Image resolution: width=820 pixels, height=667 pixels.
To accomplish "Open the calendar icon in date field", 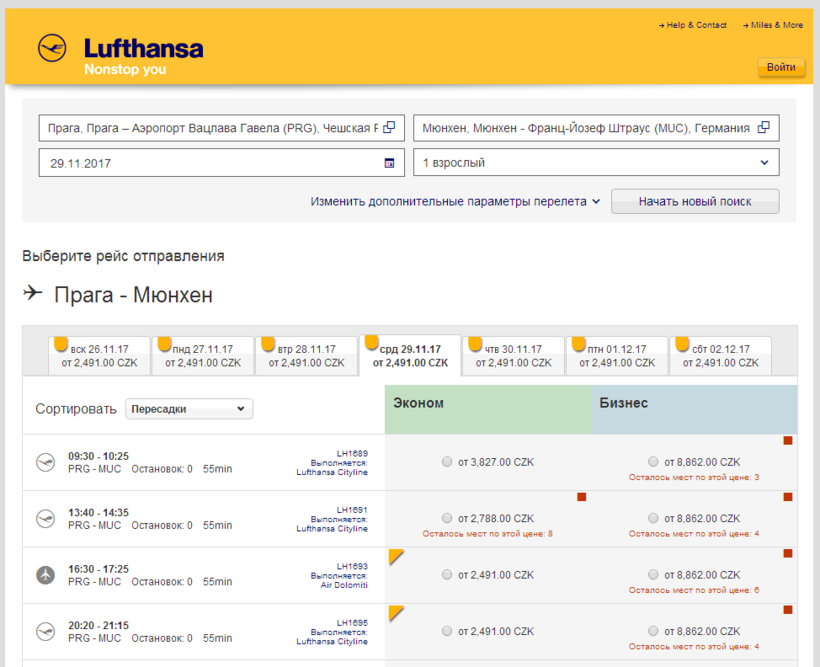I will 389,163.
